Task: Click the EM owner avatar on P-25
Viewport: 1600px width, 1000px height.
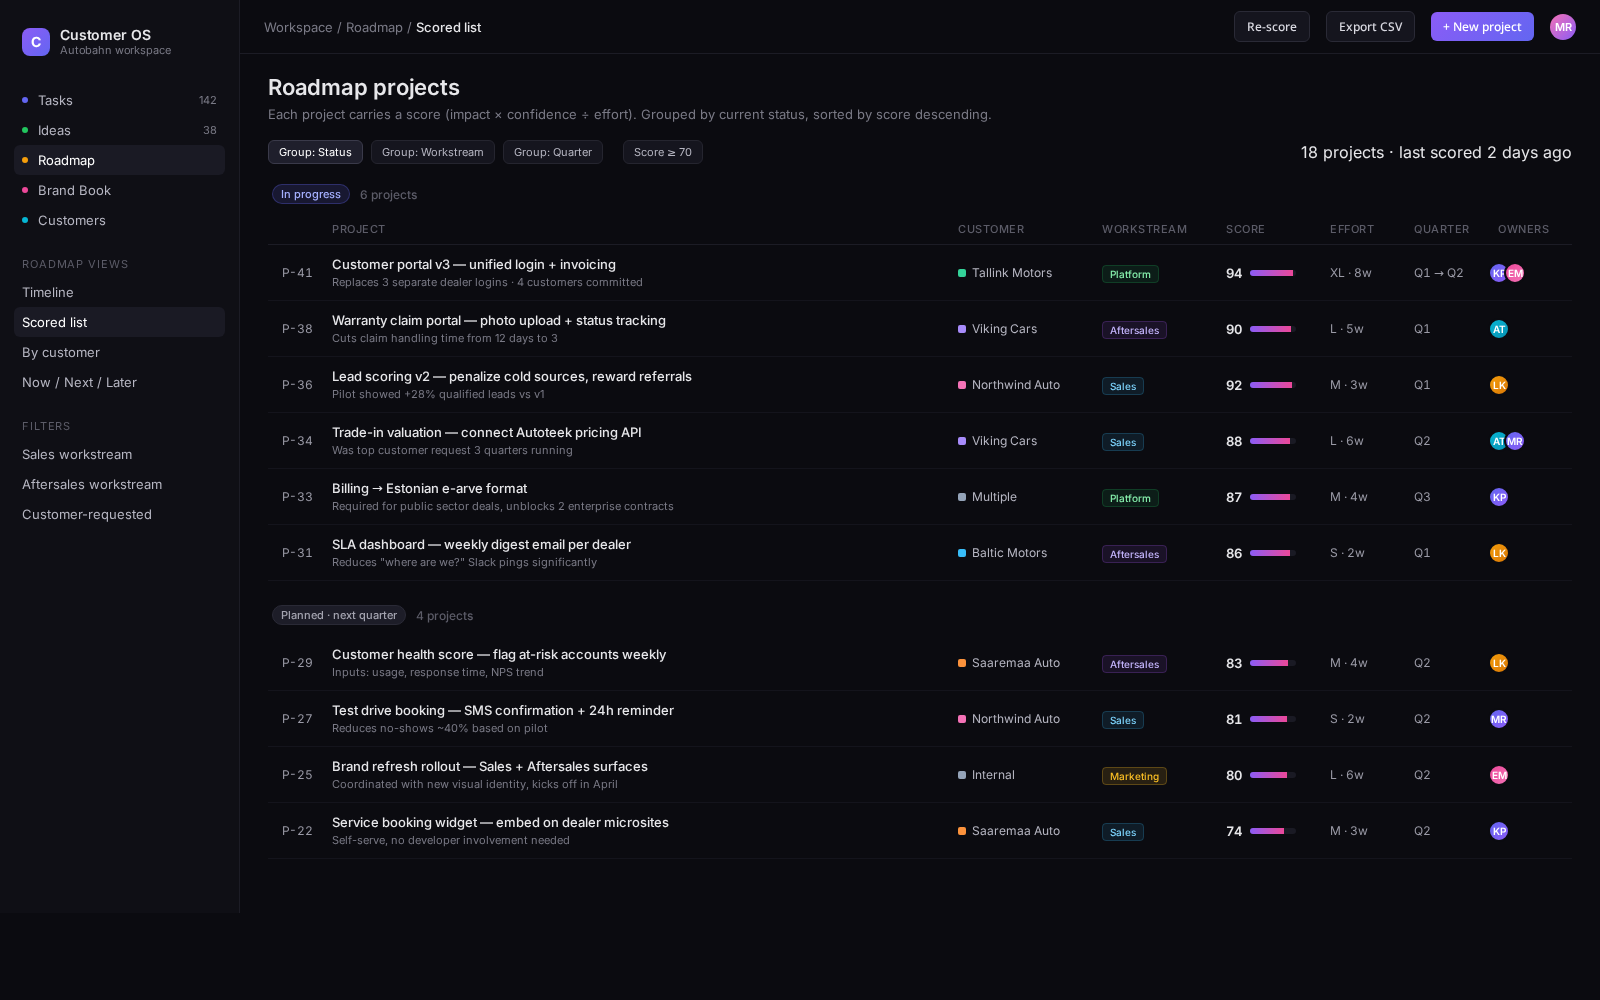Action: click(1499, 775)
